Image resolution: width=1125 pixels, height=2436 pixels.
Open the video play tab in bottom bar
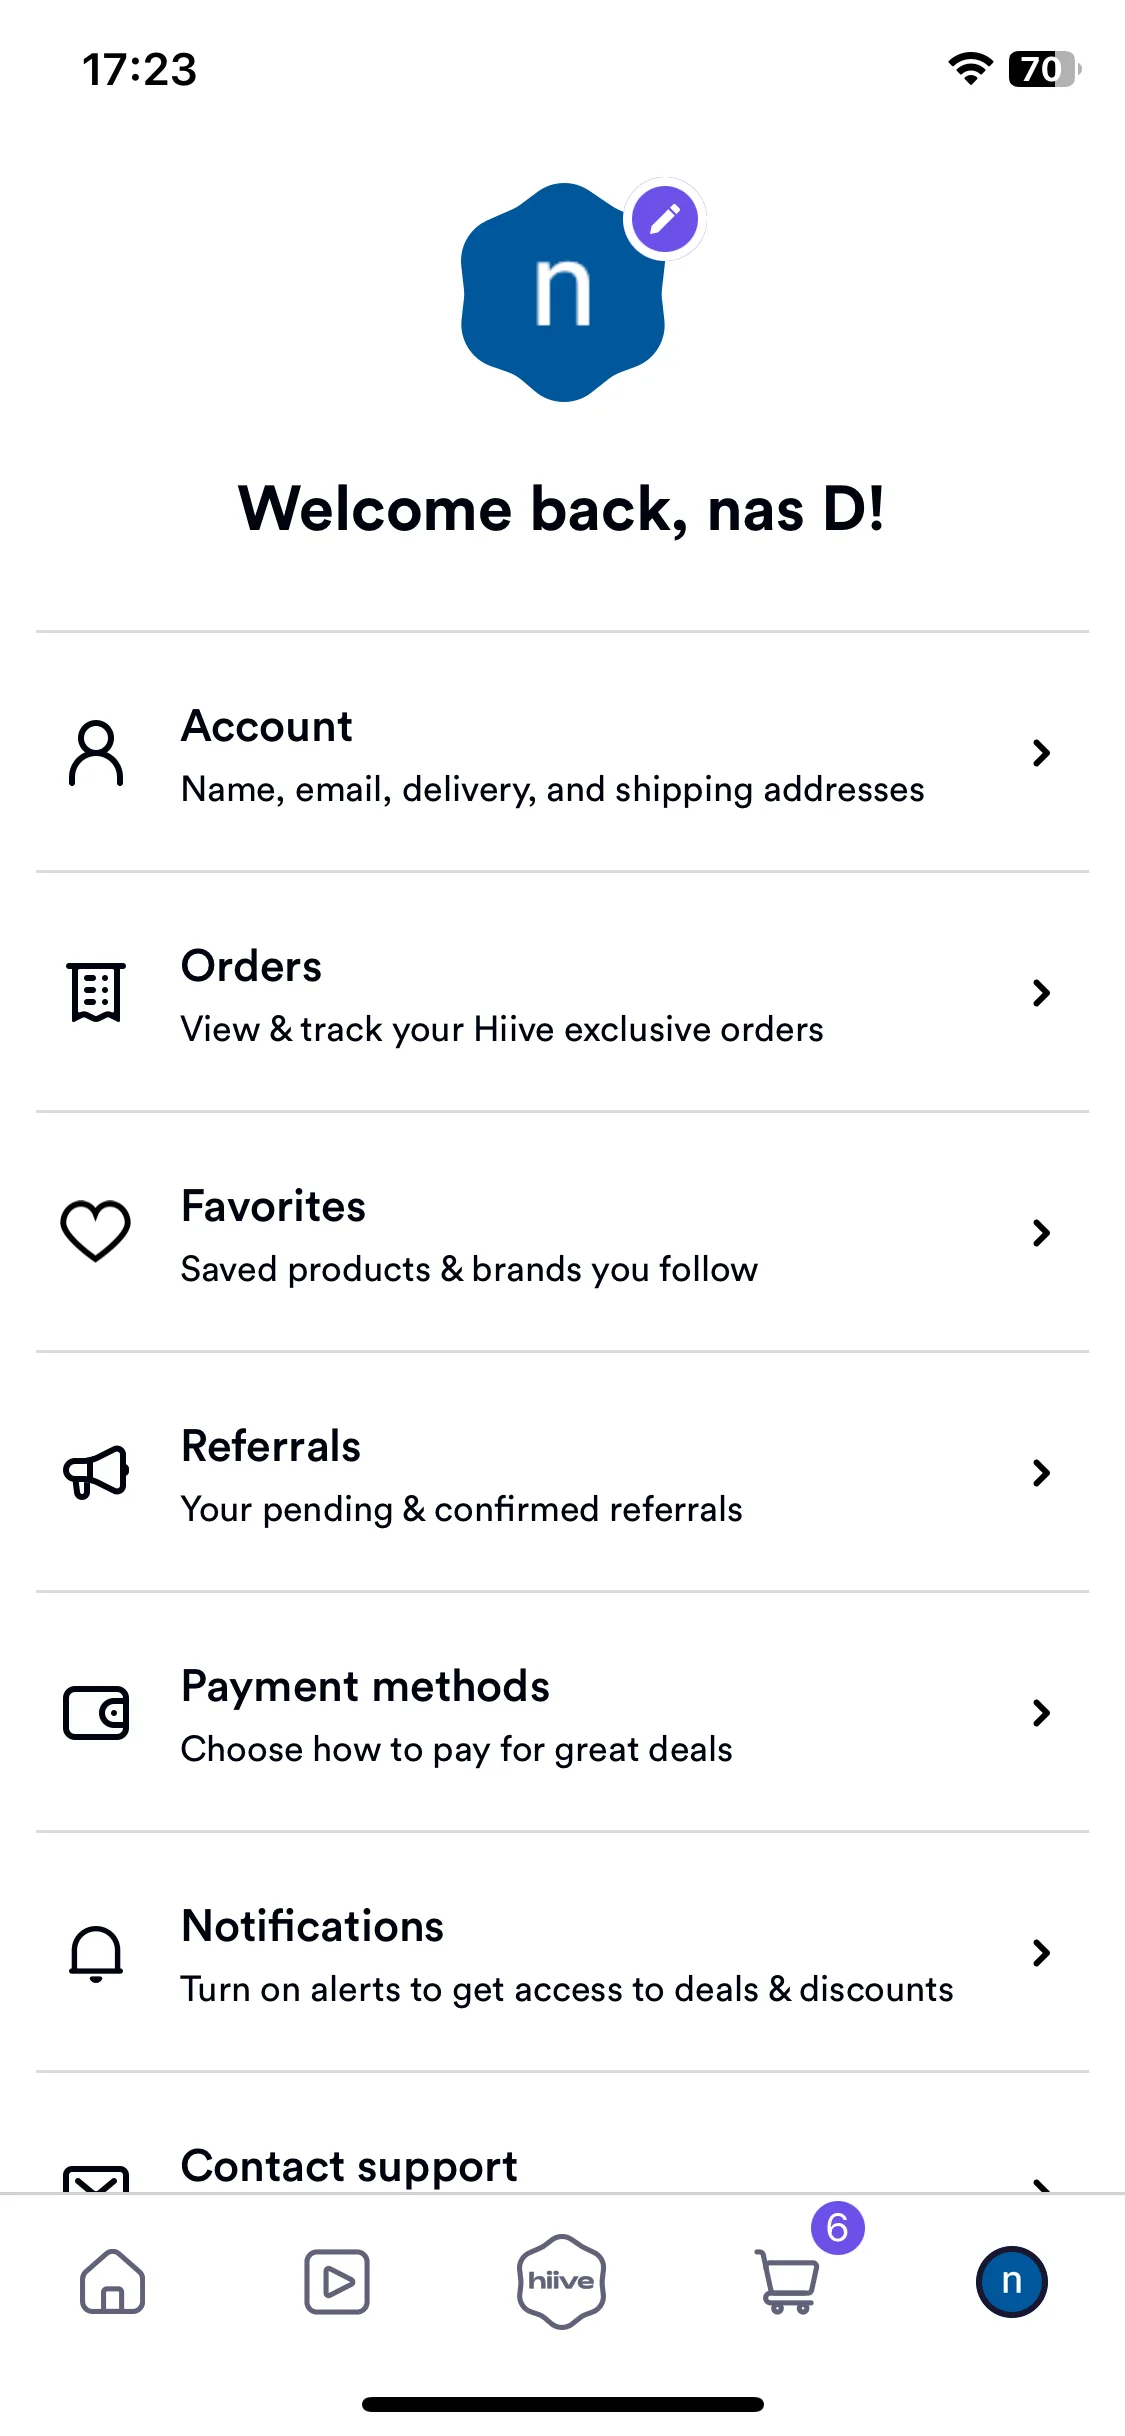(x=337, y=2281)
